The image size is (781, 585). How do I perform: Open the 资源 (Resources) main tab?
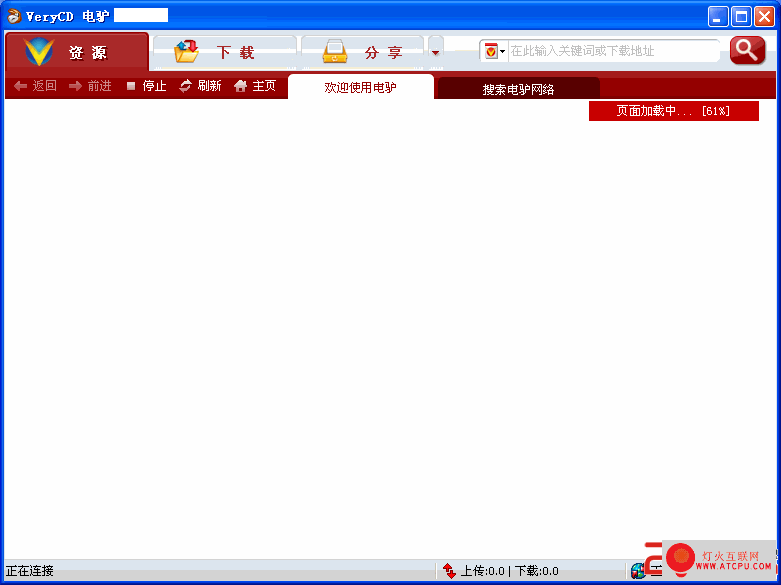pyautogui.click(x=77, y=52)
